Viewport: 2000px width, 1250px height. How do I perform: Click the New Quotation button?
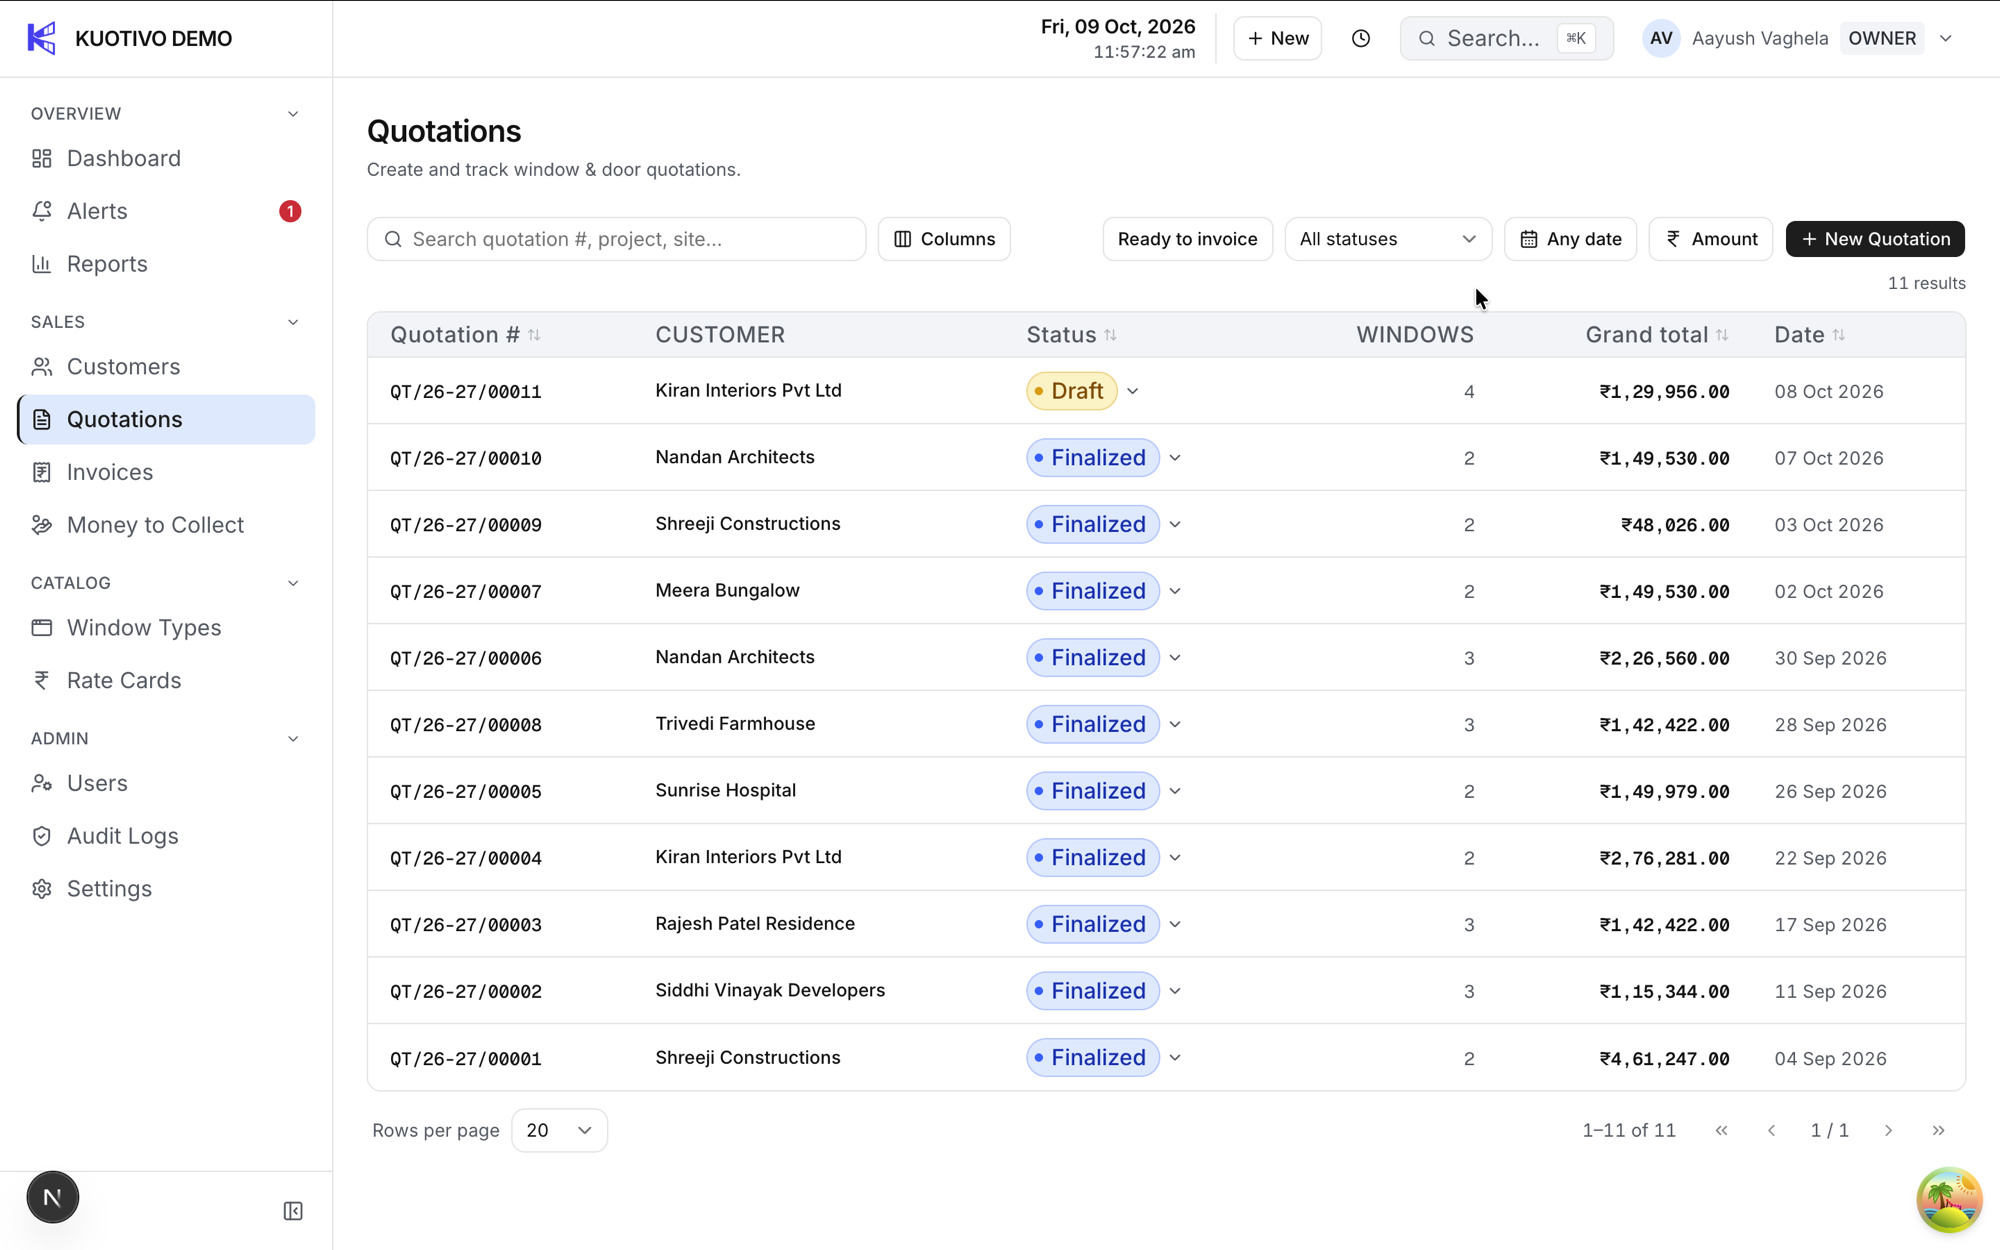point(1875,239)
